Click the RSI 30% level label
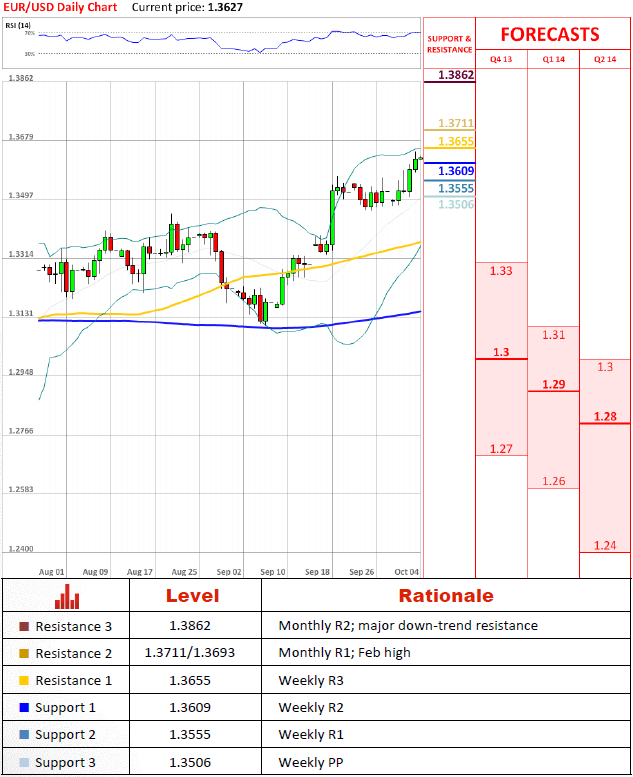Image resolution: width=633 pixels, height=777 pixels. [x=30, y=54]
